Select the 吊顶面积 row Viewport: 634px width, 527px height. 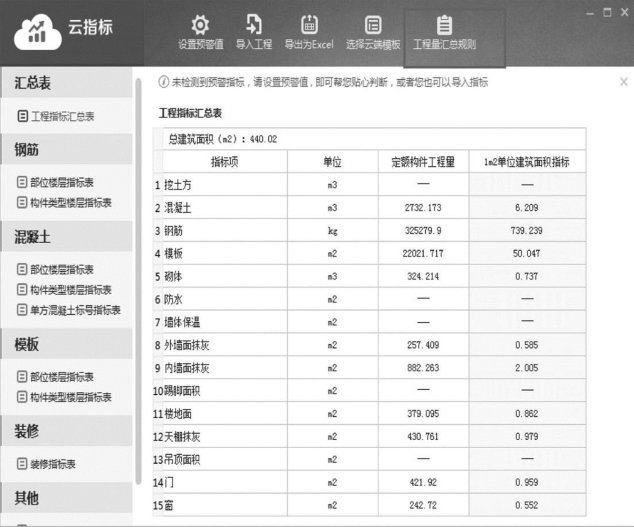[369, 459]
